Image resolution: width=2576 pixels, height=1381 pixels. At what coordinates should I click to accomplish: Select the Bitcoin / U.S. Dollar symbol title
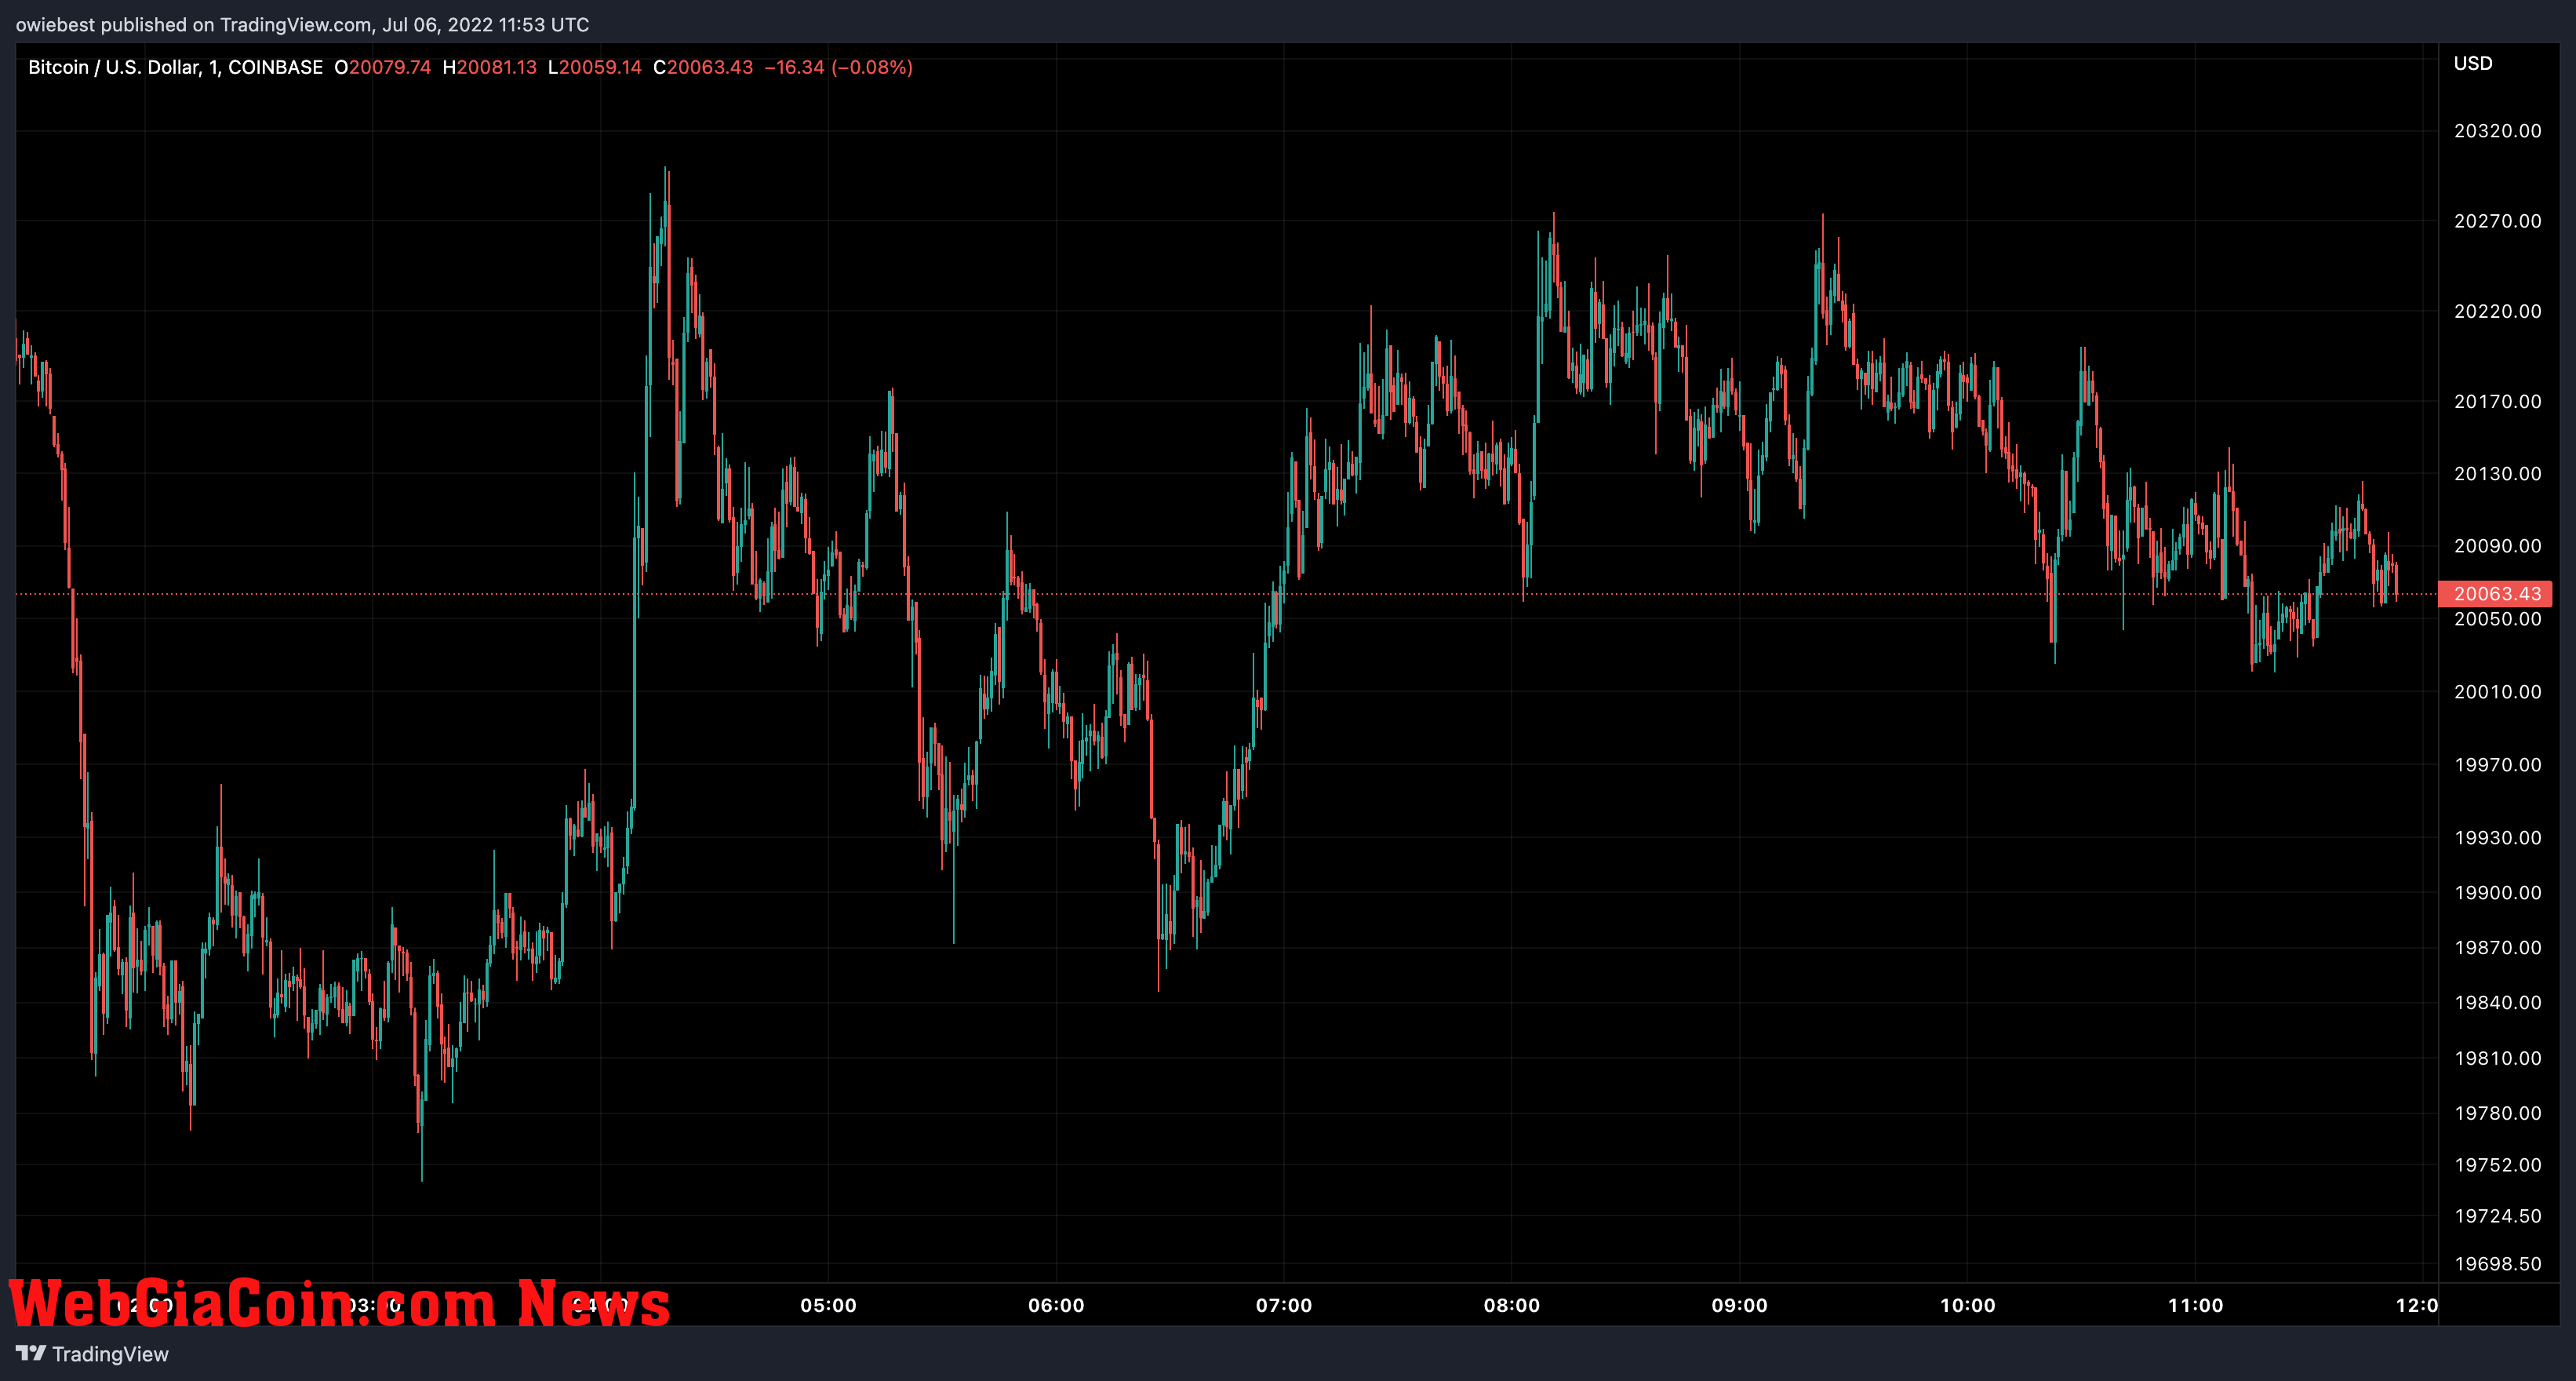(175, 67)
